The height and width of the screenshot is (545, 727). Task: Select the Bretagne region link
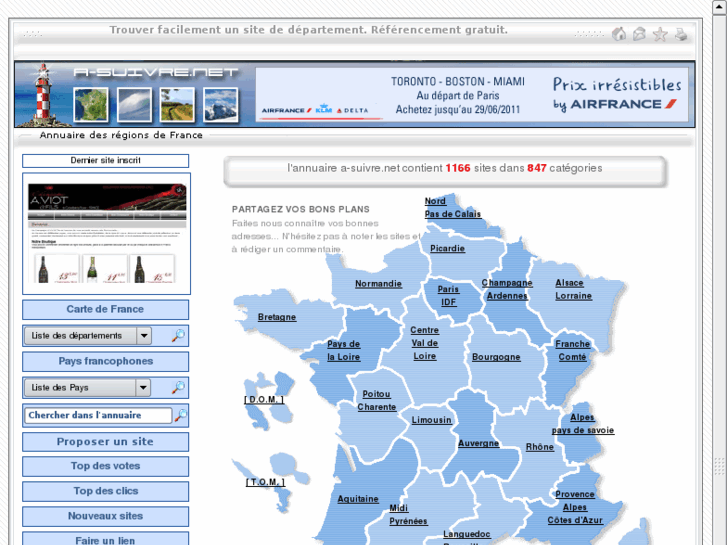pyautogui.click(x=277, y=317)
